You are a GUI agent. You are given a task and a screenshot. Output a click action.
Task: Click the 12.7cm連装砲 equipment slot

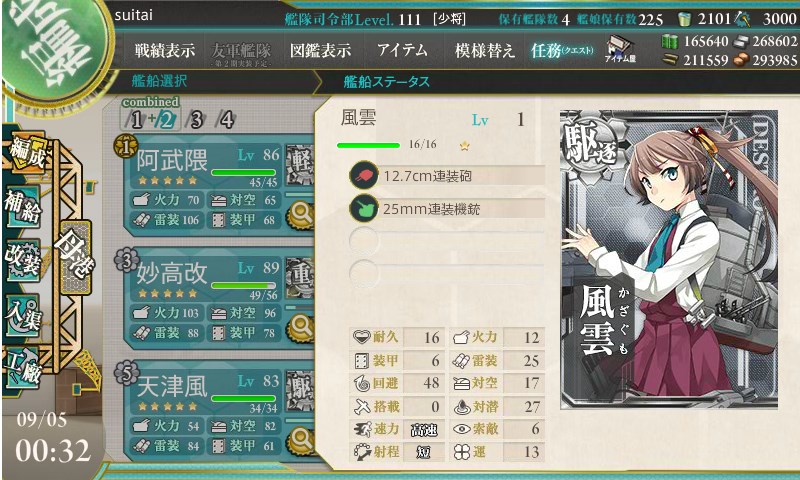(x=447, y=176)
